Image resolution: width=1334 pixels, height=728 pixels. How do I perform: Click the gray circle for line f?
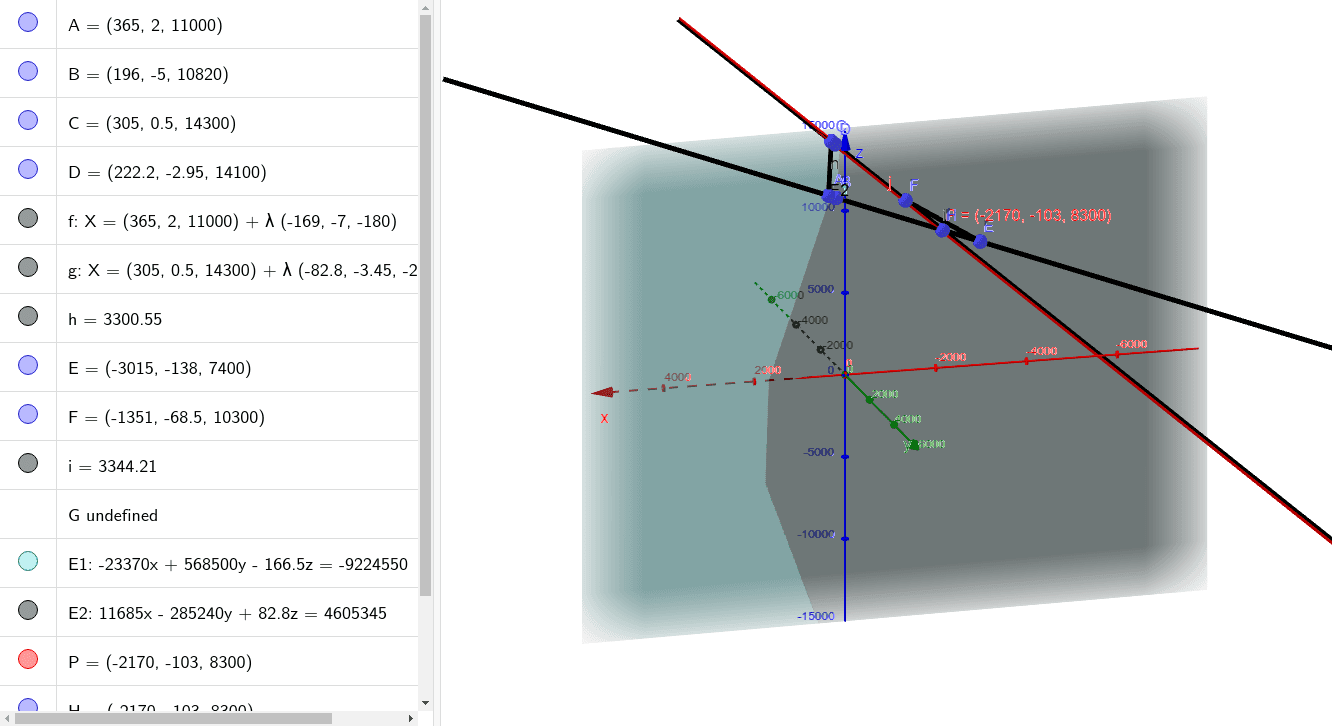(28, 218)
